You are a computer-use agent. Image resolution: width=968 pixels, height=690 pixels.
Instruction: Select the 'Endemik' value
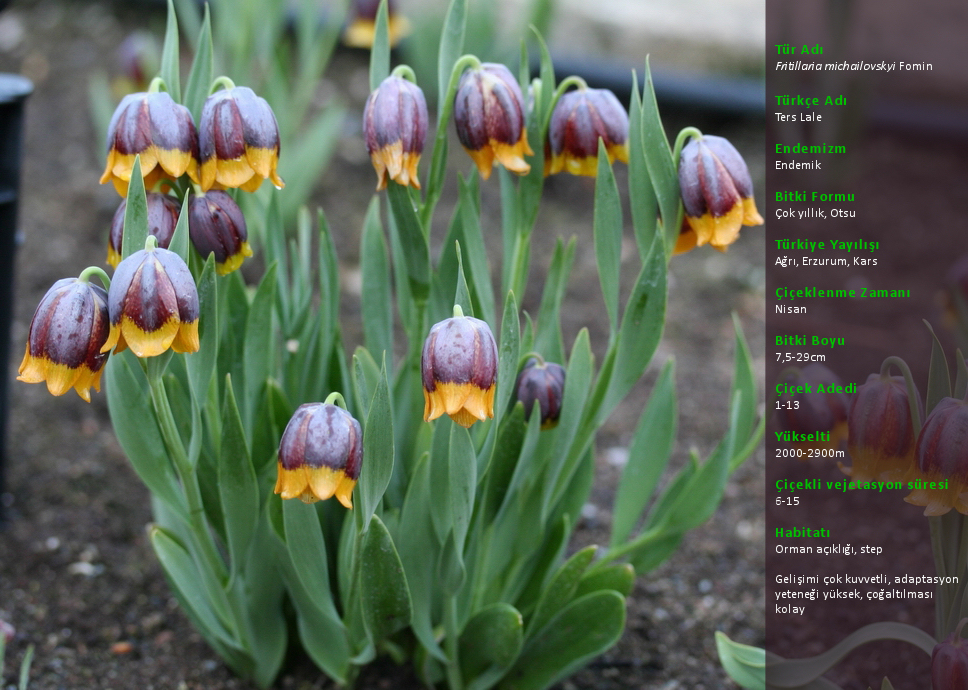797,165
